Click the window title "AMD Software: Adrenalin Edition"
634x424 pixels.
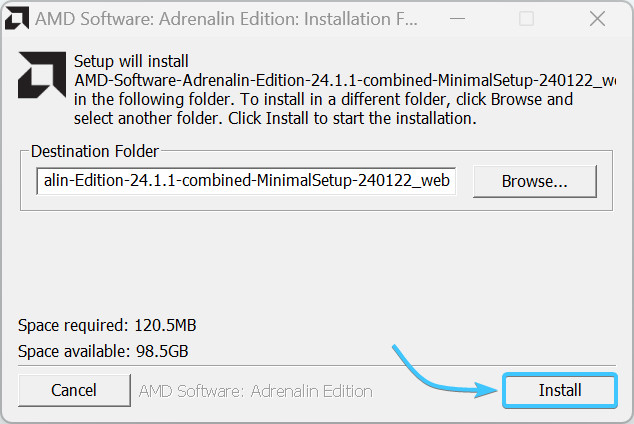(210, 18)
